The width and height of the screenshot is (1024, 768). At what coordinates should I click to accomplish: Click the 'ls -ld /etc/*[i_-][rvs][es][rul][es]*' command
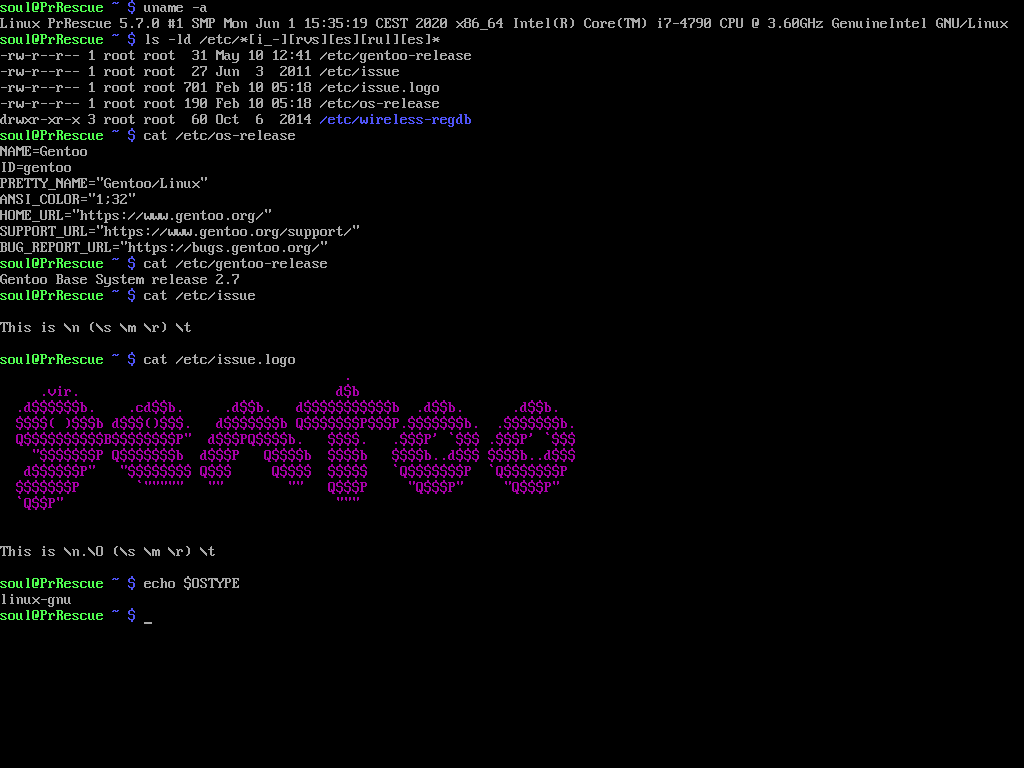click(x=292, y=40)
